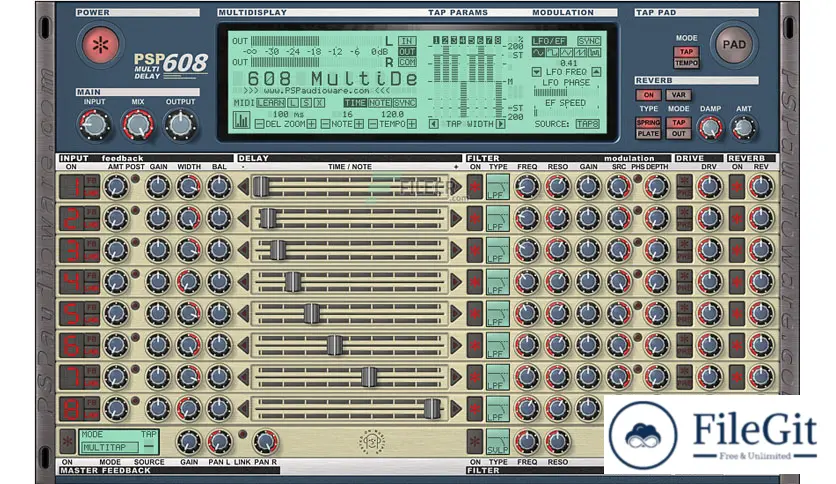836x484 pixels.
Task: Click the reverb DAMP knob
Action: [x=711, y=128]
